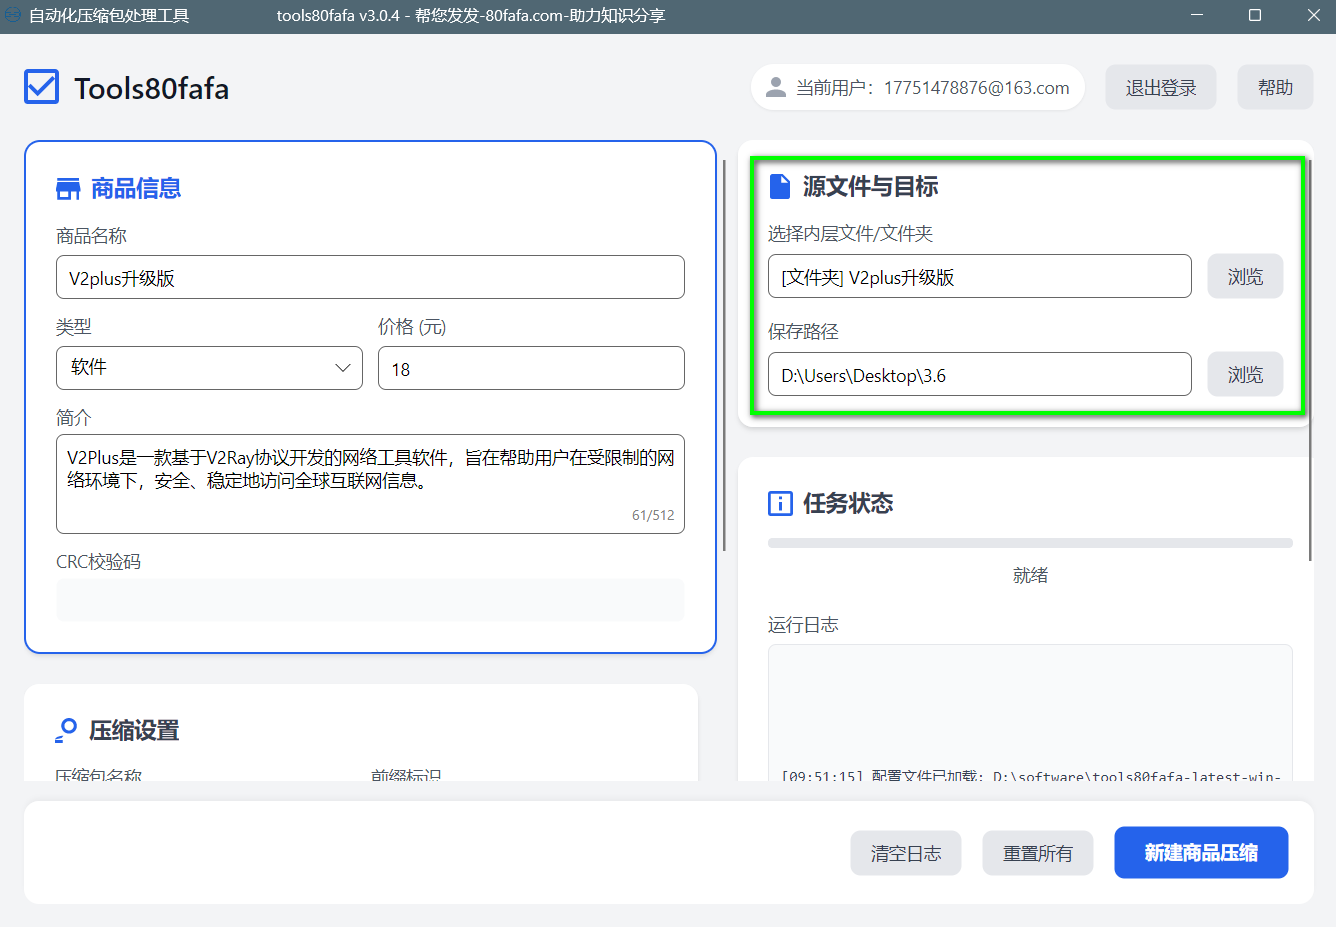This screenshot has width=1336, height=927.
Task: Browse for the inner file or folder
Action: click(1244, 277)
